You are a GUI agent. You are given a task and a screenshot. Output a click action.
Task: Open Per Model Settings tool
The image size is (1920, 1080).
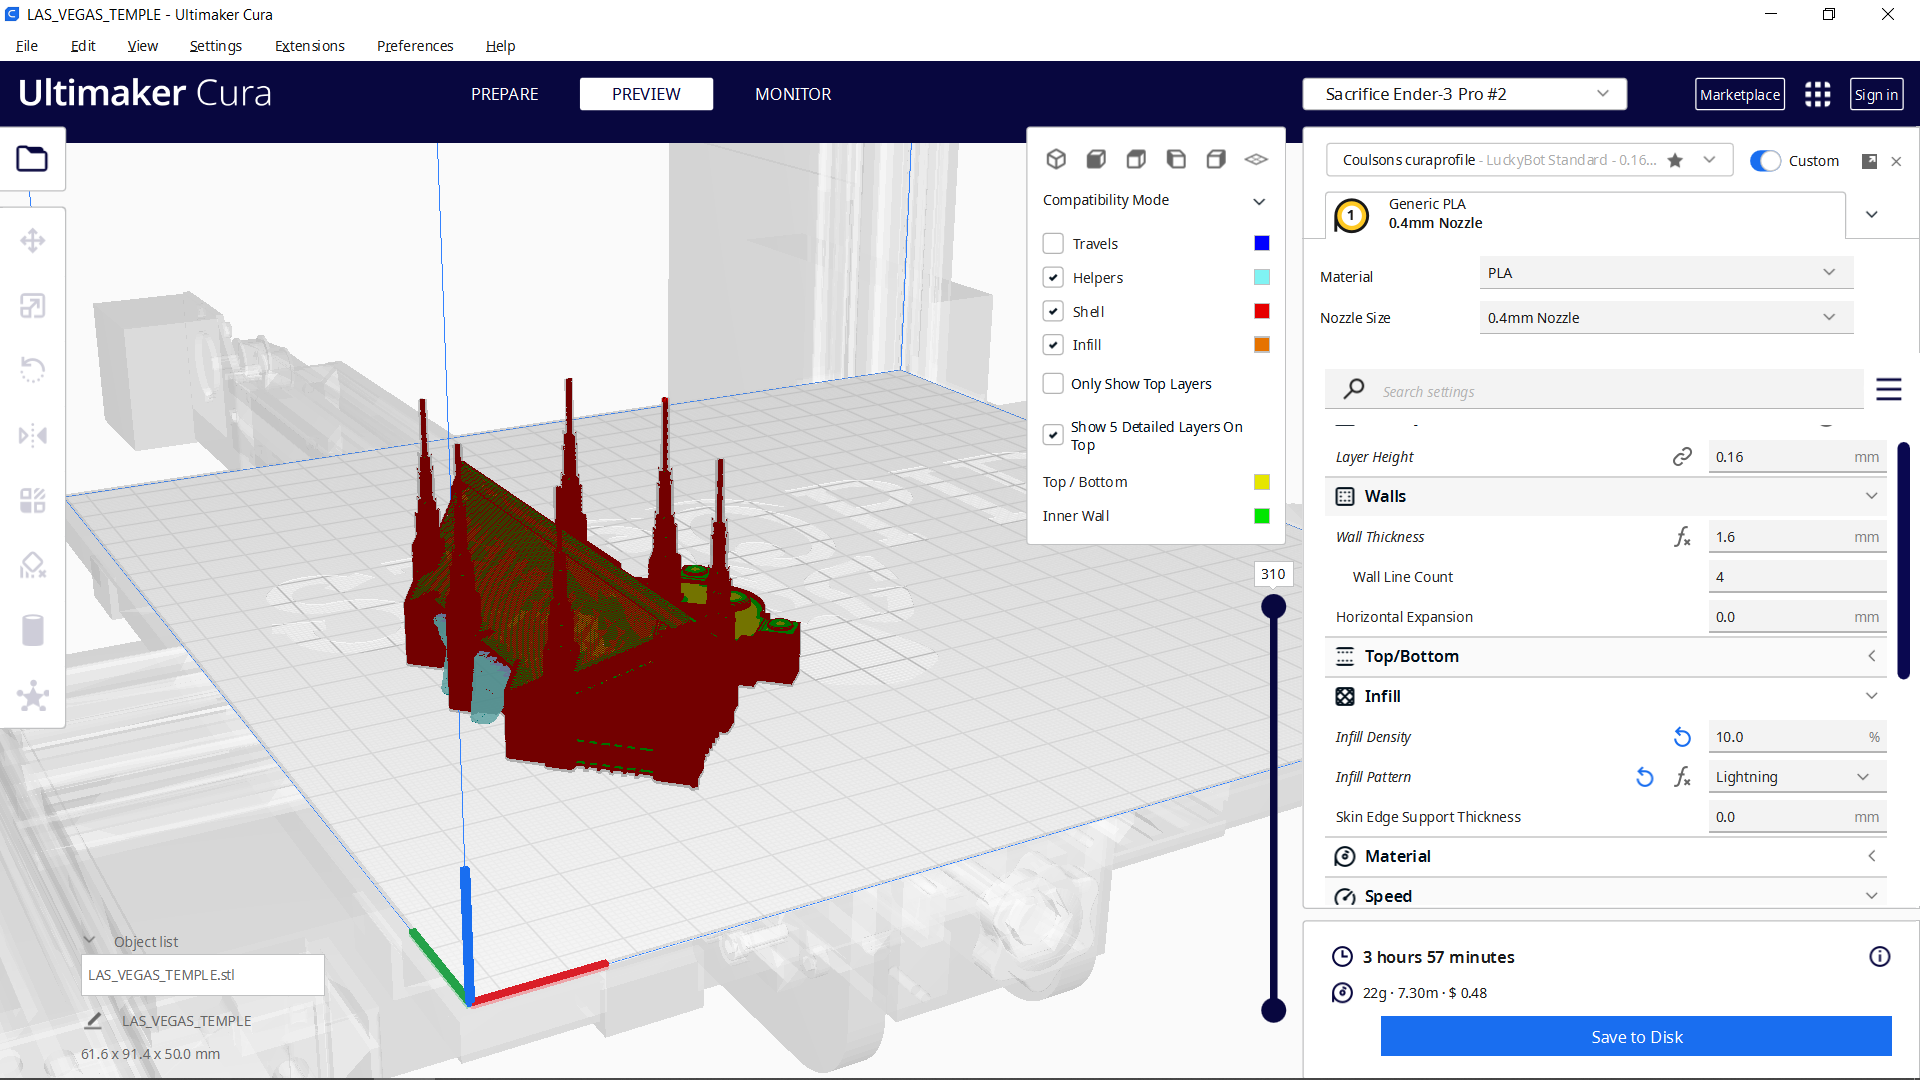click(33, 500)
